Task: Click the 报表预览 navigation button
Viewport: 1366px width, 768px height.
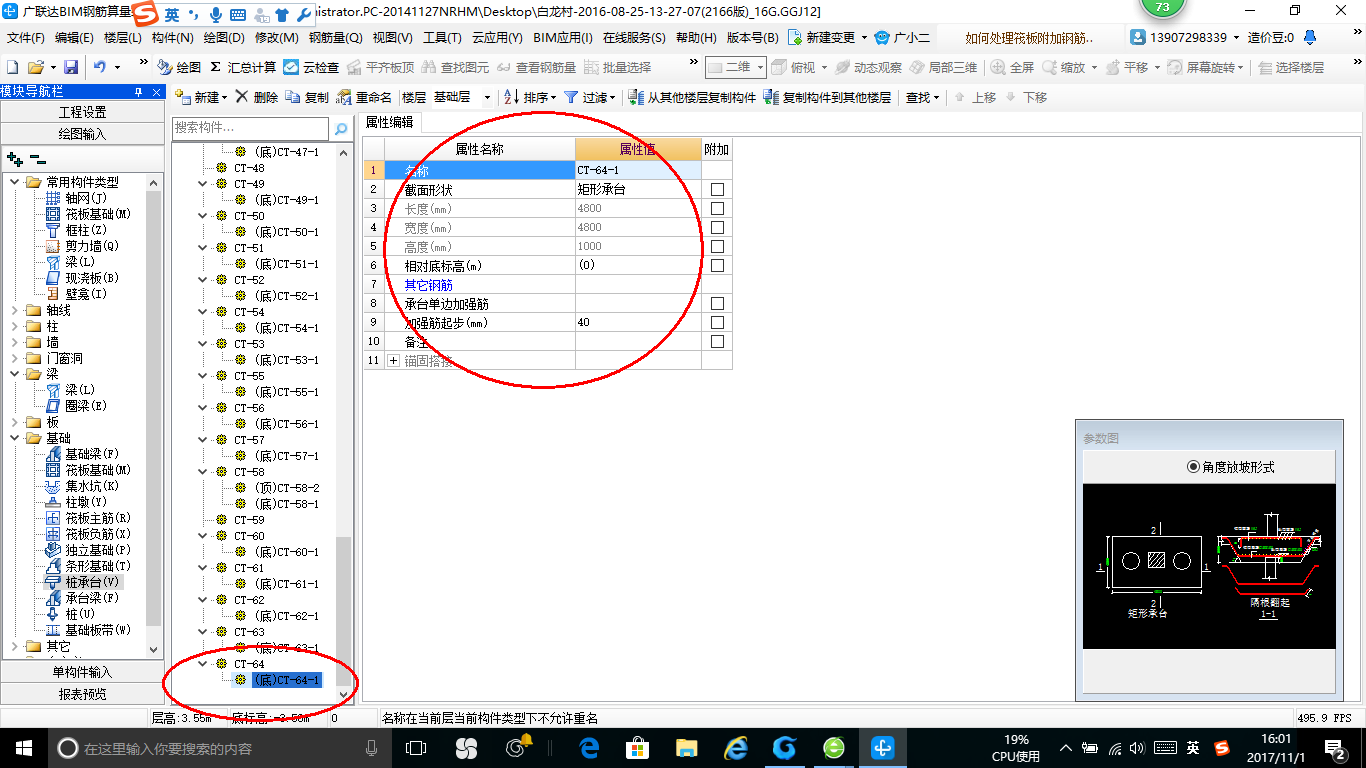Action: 82,694
